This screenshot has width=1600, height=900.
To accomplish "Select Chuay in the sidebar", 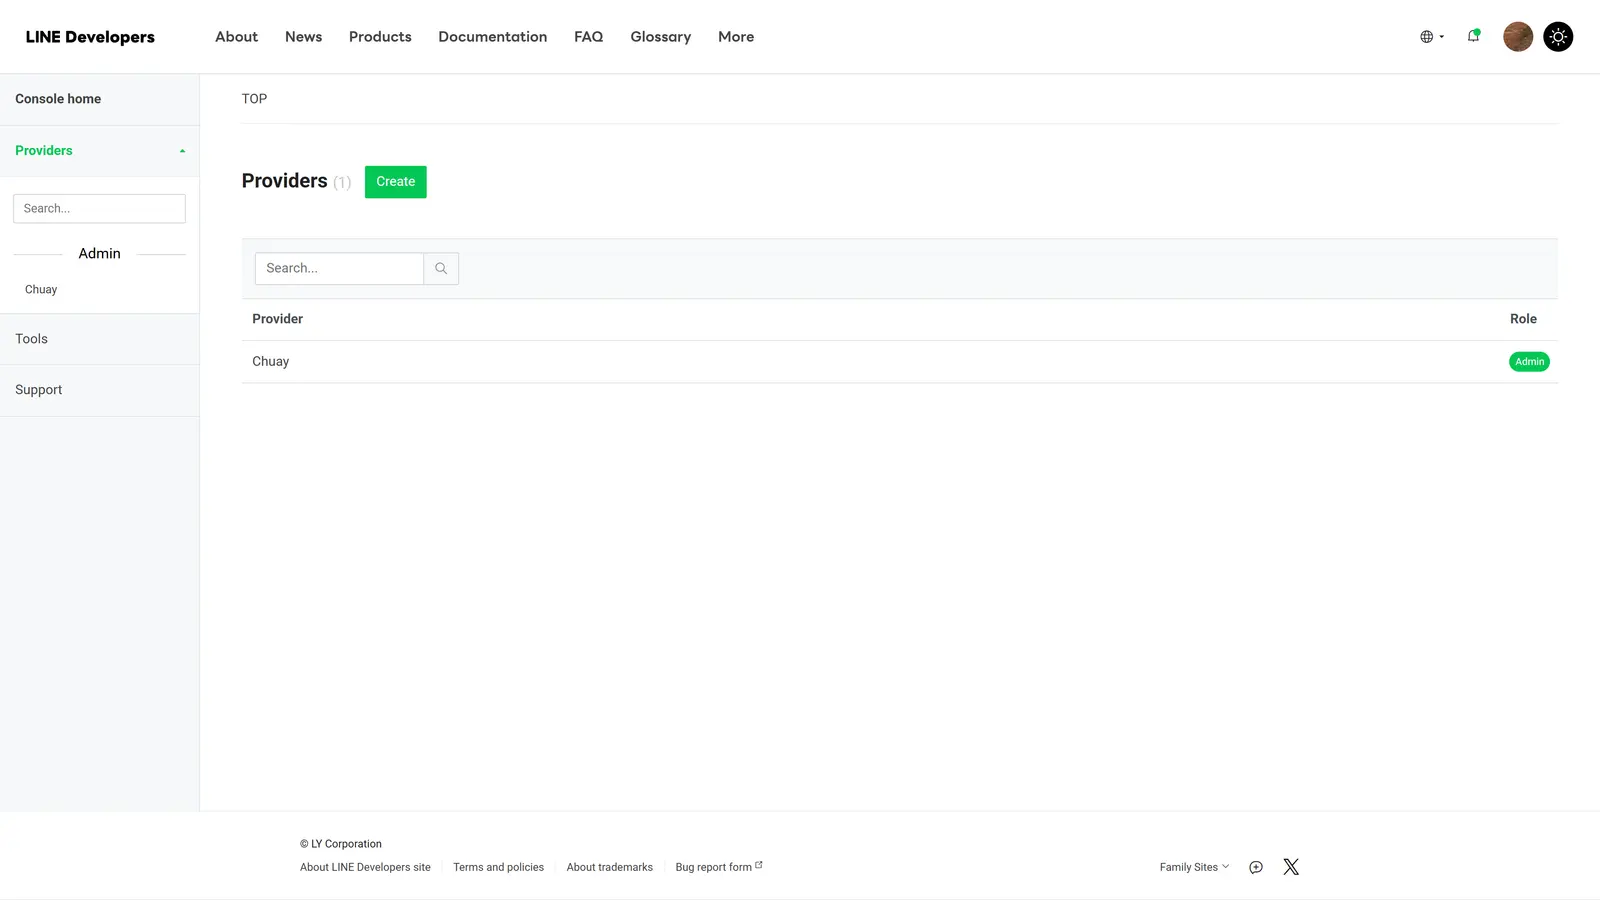I will pyautogui.click(x=41, y=290).
